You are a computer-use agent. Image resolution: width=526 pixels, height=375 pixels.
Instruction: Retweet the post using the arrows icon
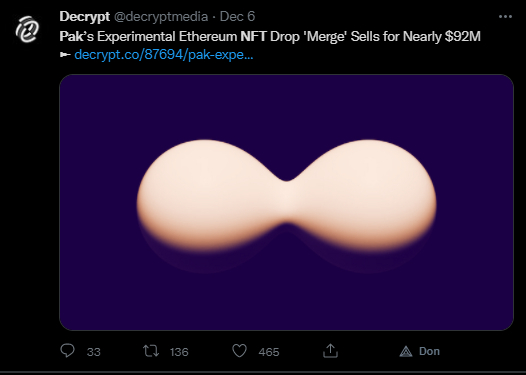tap(151, 351)
